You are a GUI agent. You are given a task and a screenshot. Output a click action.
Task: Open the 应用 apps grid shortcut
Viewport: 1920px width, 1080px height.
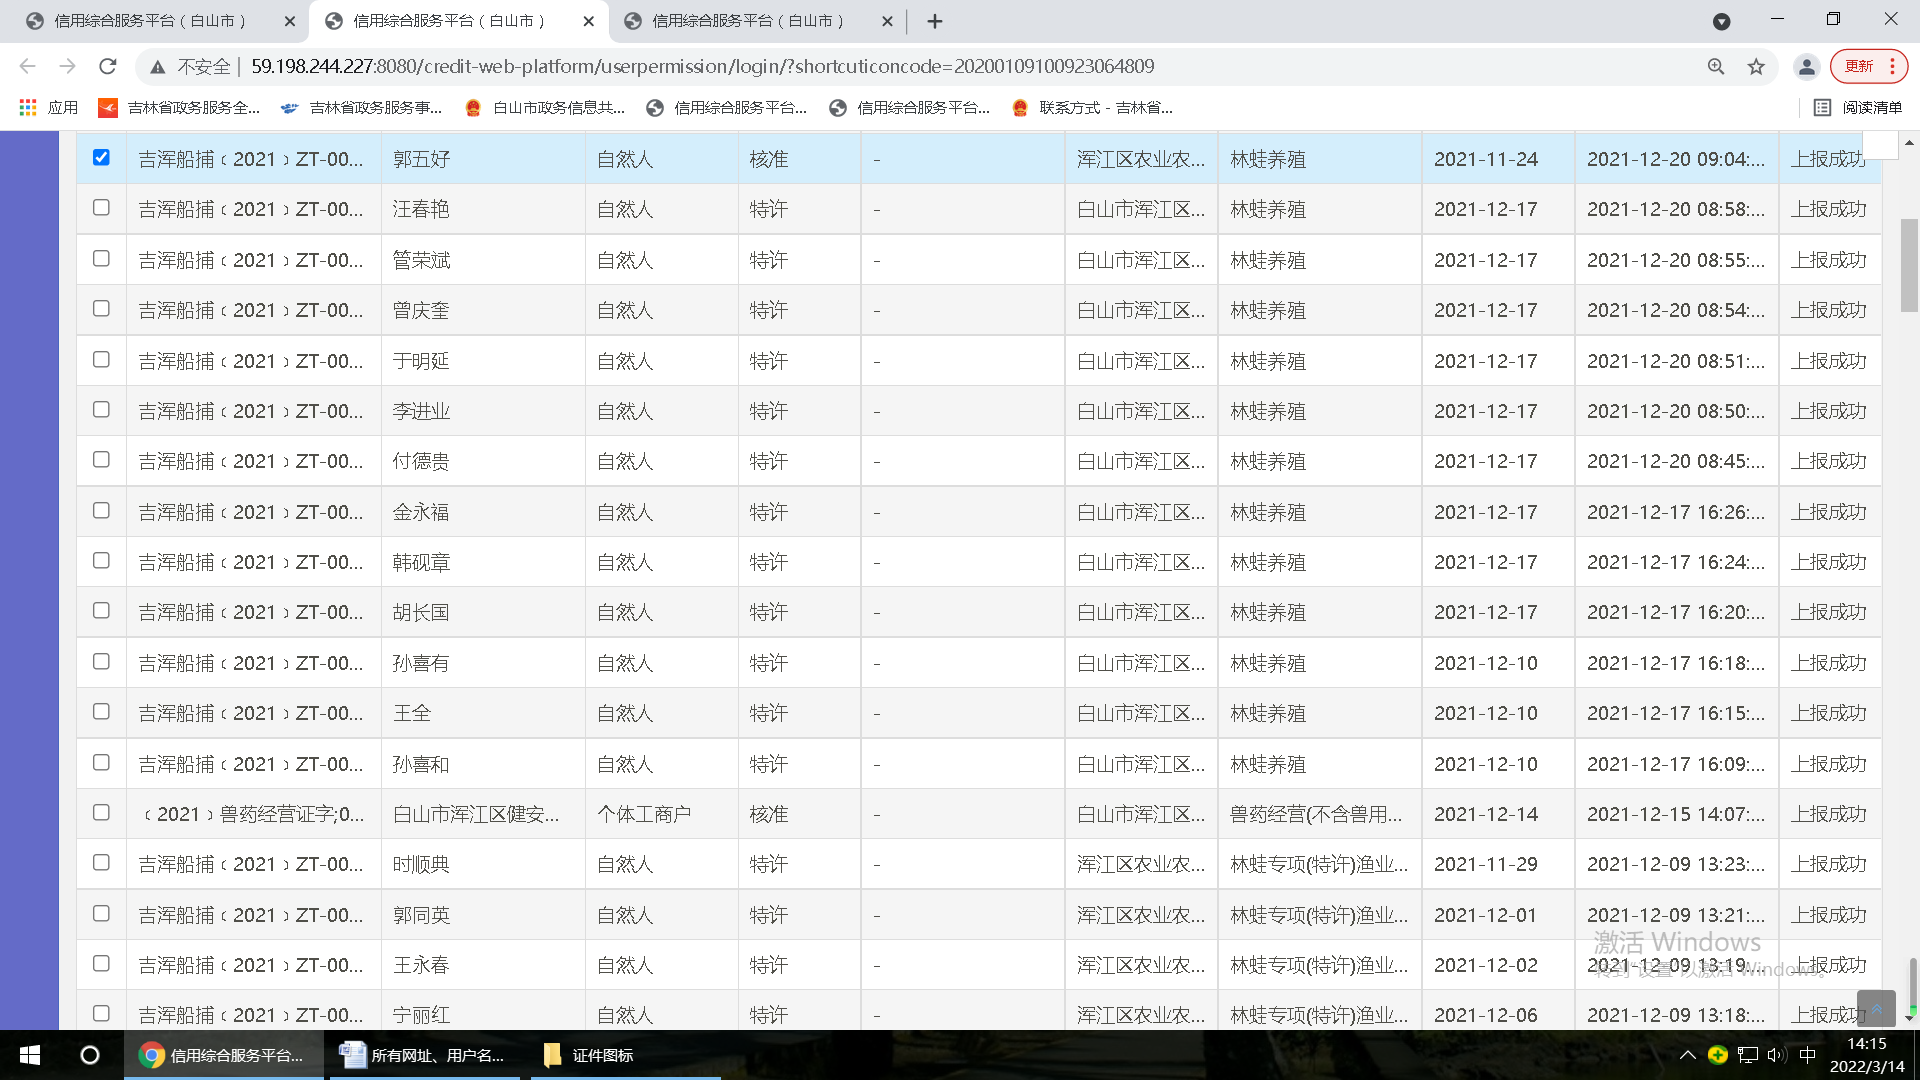48,107
